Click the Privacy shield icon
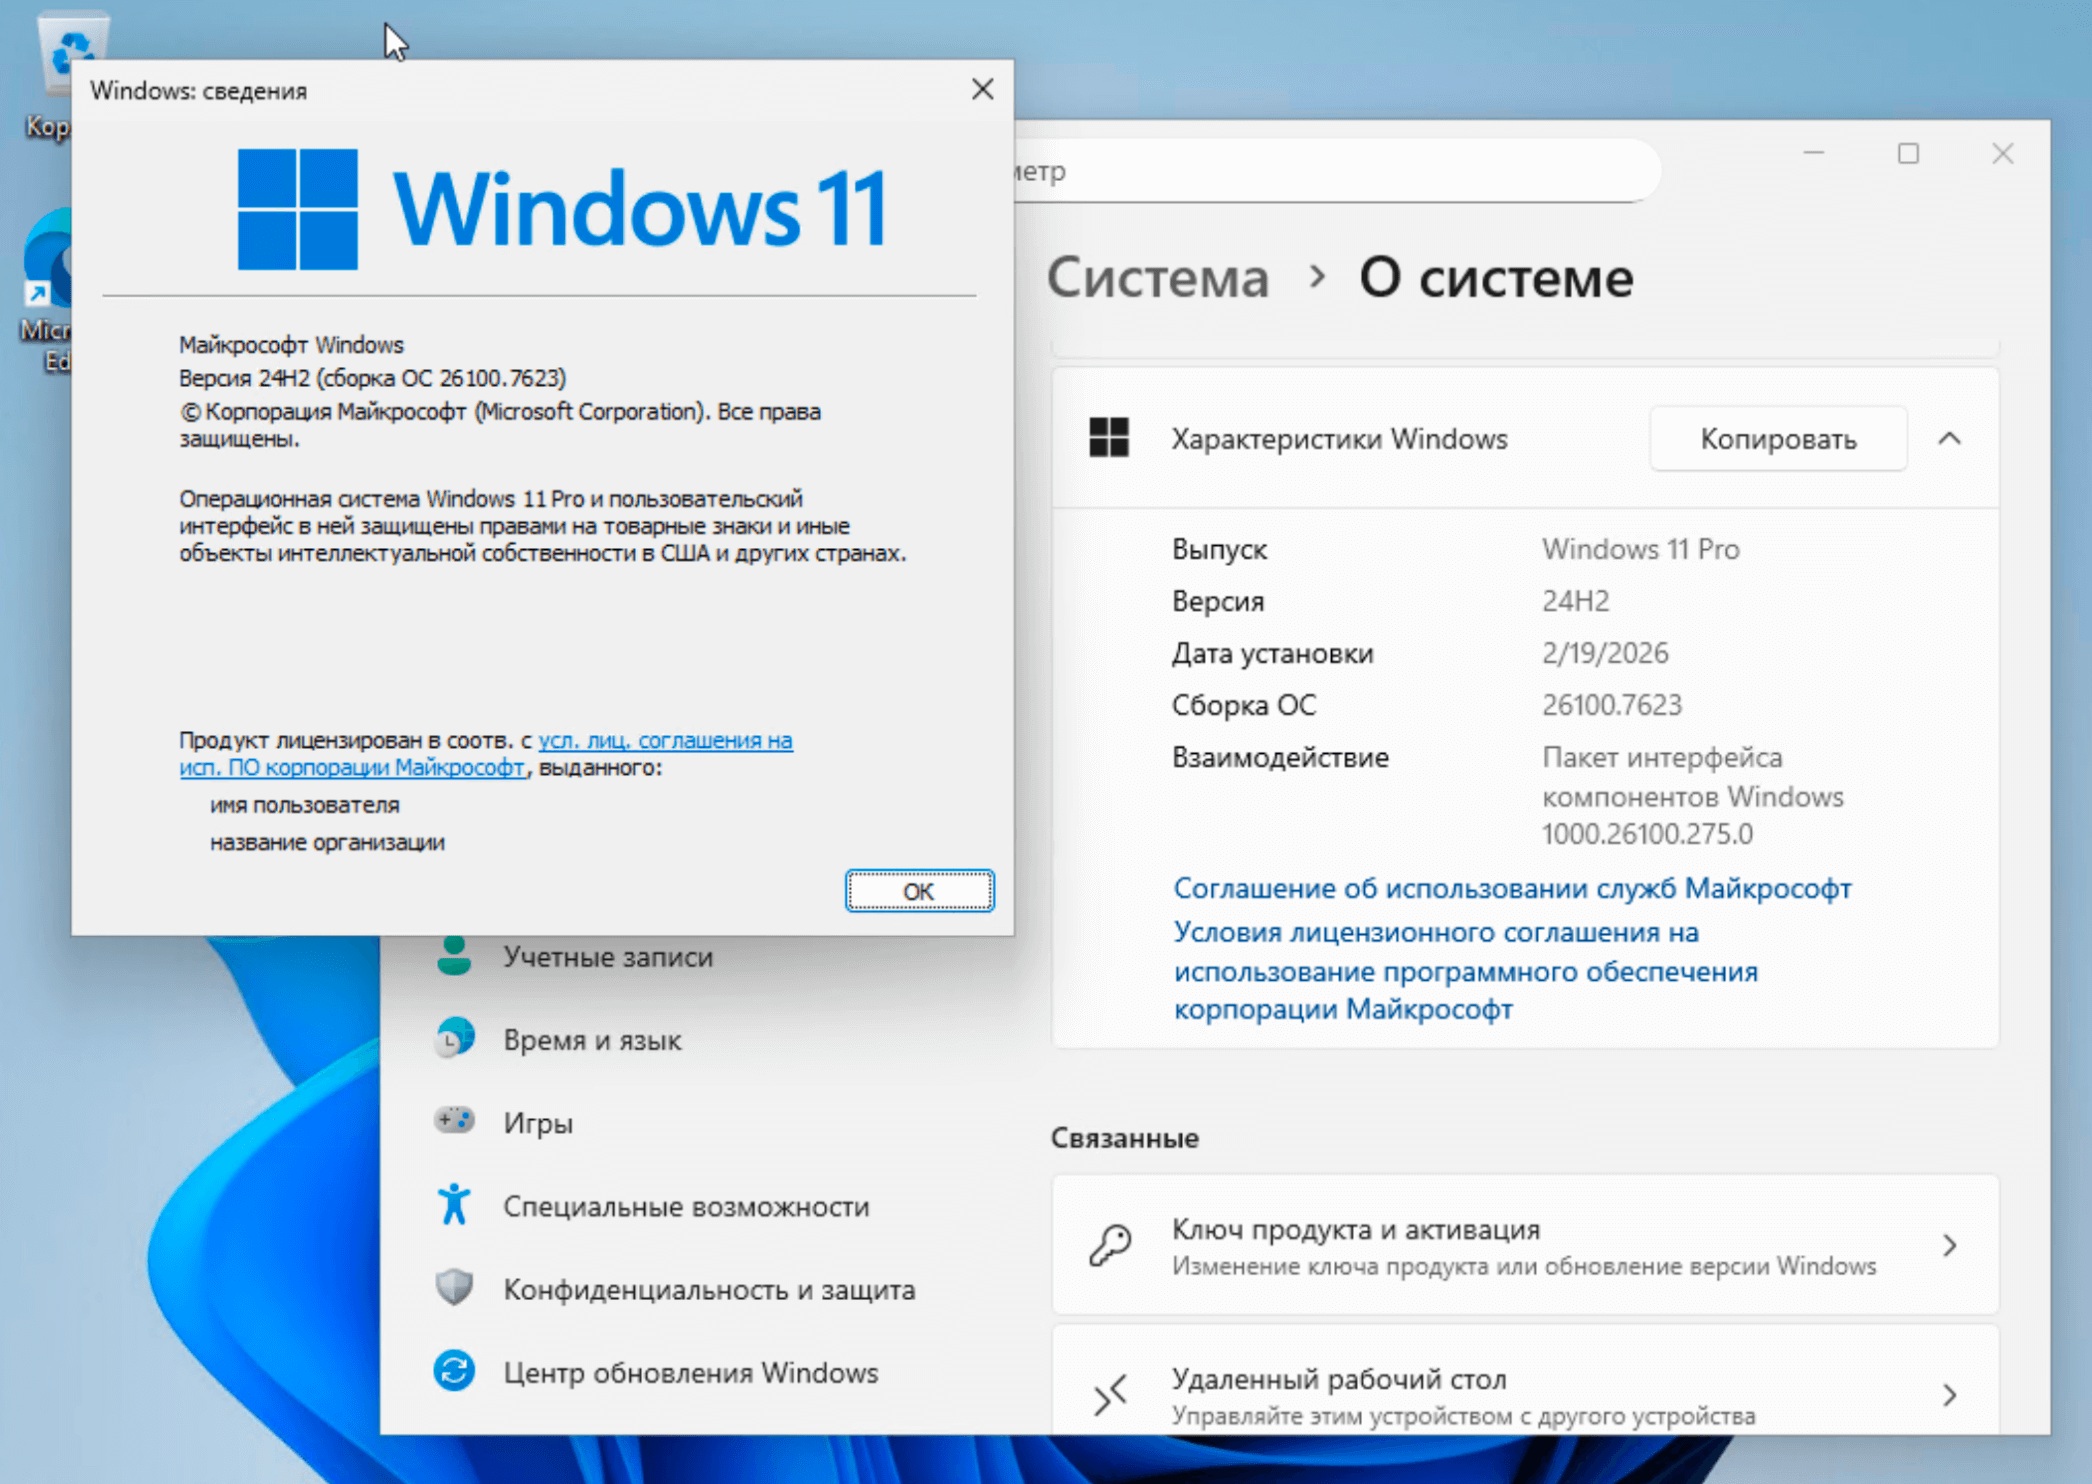The width and height of the screenshot is (2092, 1484). coord(455,1288)
